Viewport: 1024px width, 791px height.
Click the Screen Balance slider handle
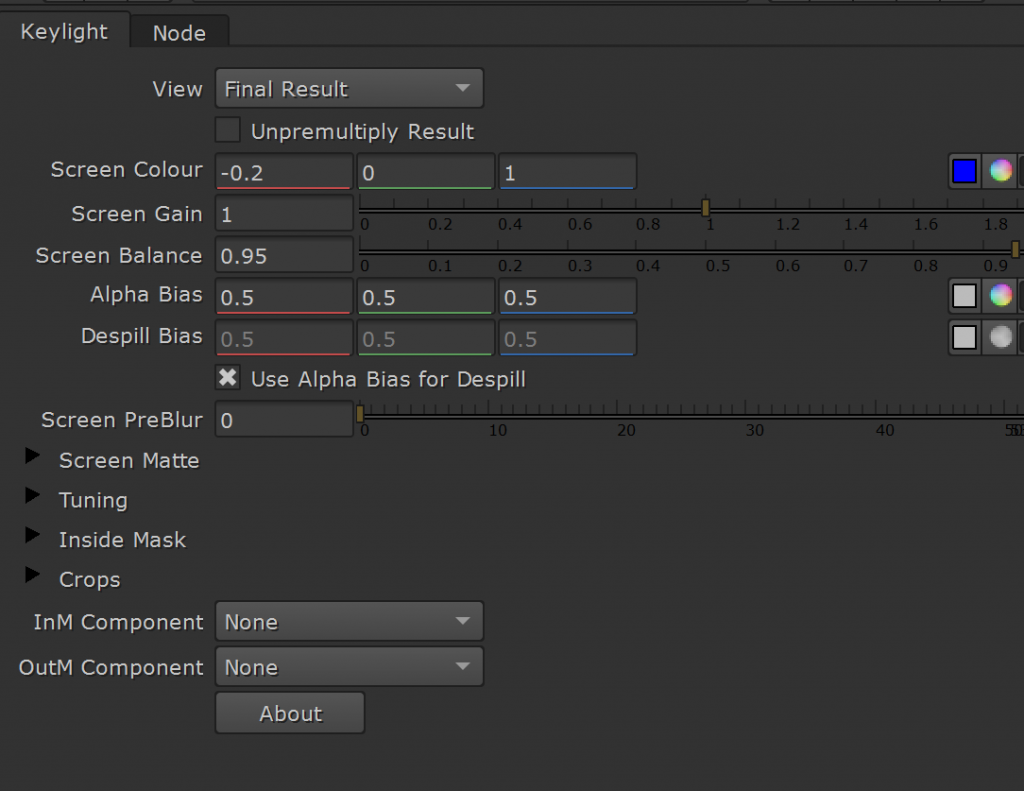coord(1015,249)
